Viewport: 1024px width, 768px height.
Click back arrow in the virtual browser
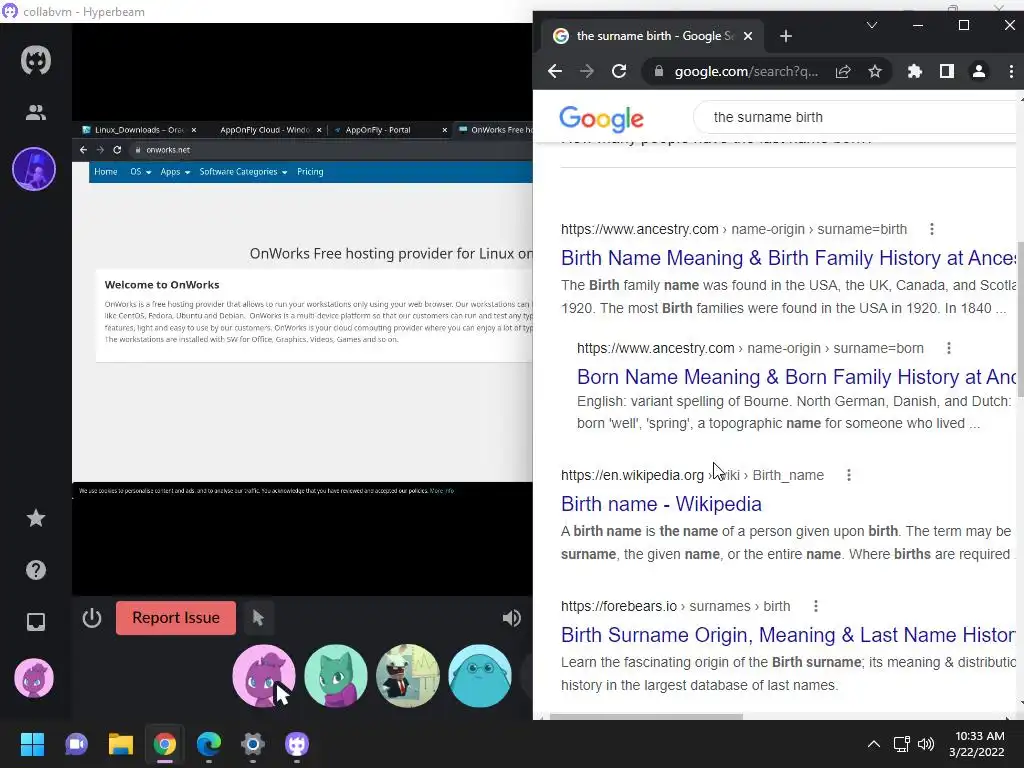(x=83, y=150)
